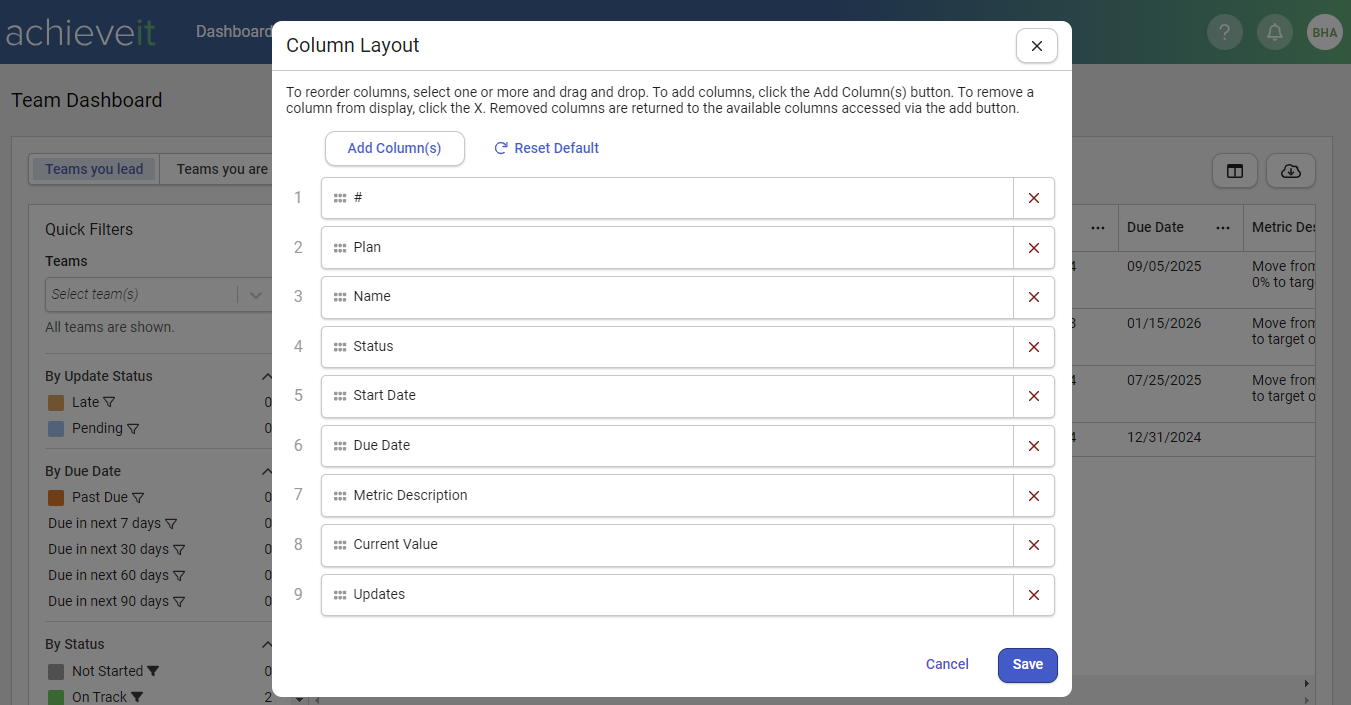This screenshot has width=1351, height=705.
Task: Select the Metric Description column row
Action: click(667, 496)
